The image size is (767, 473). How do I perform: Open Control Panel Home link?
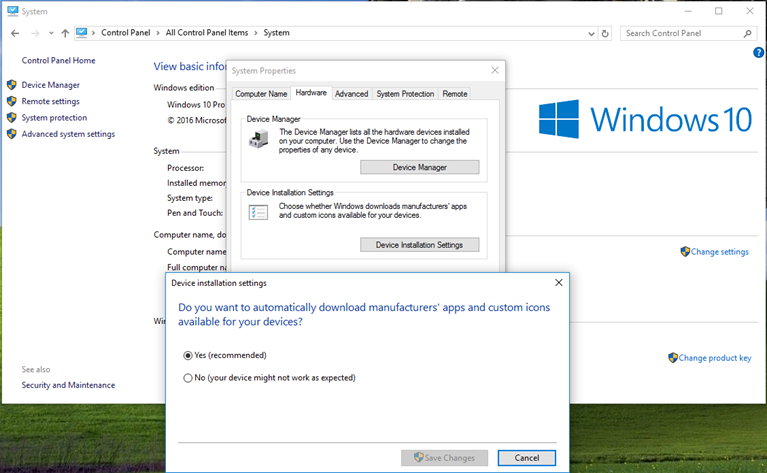click(x=58, y=60)
